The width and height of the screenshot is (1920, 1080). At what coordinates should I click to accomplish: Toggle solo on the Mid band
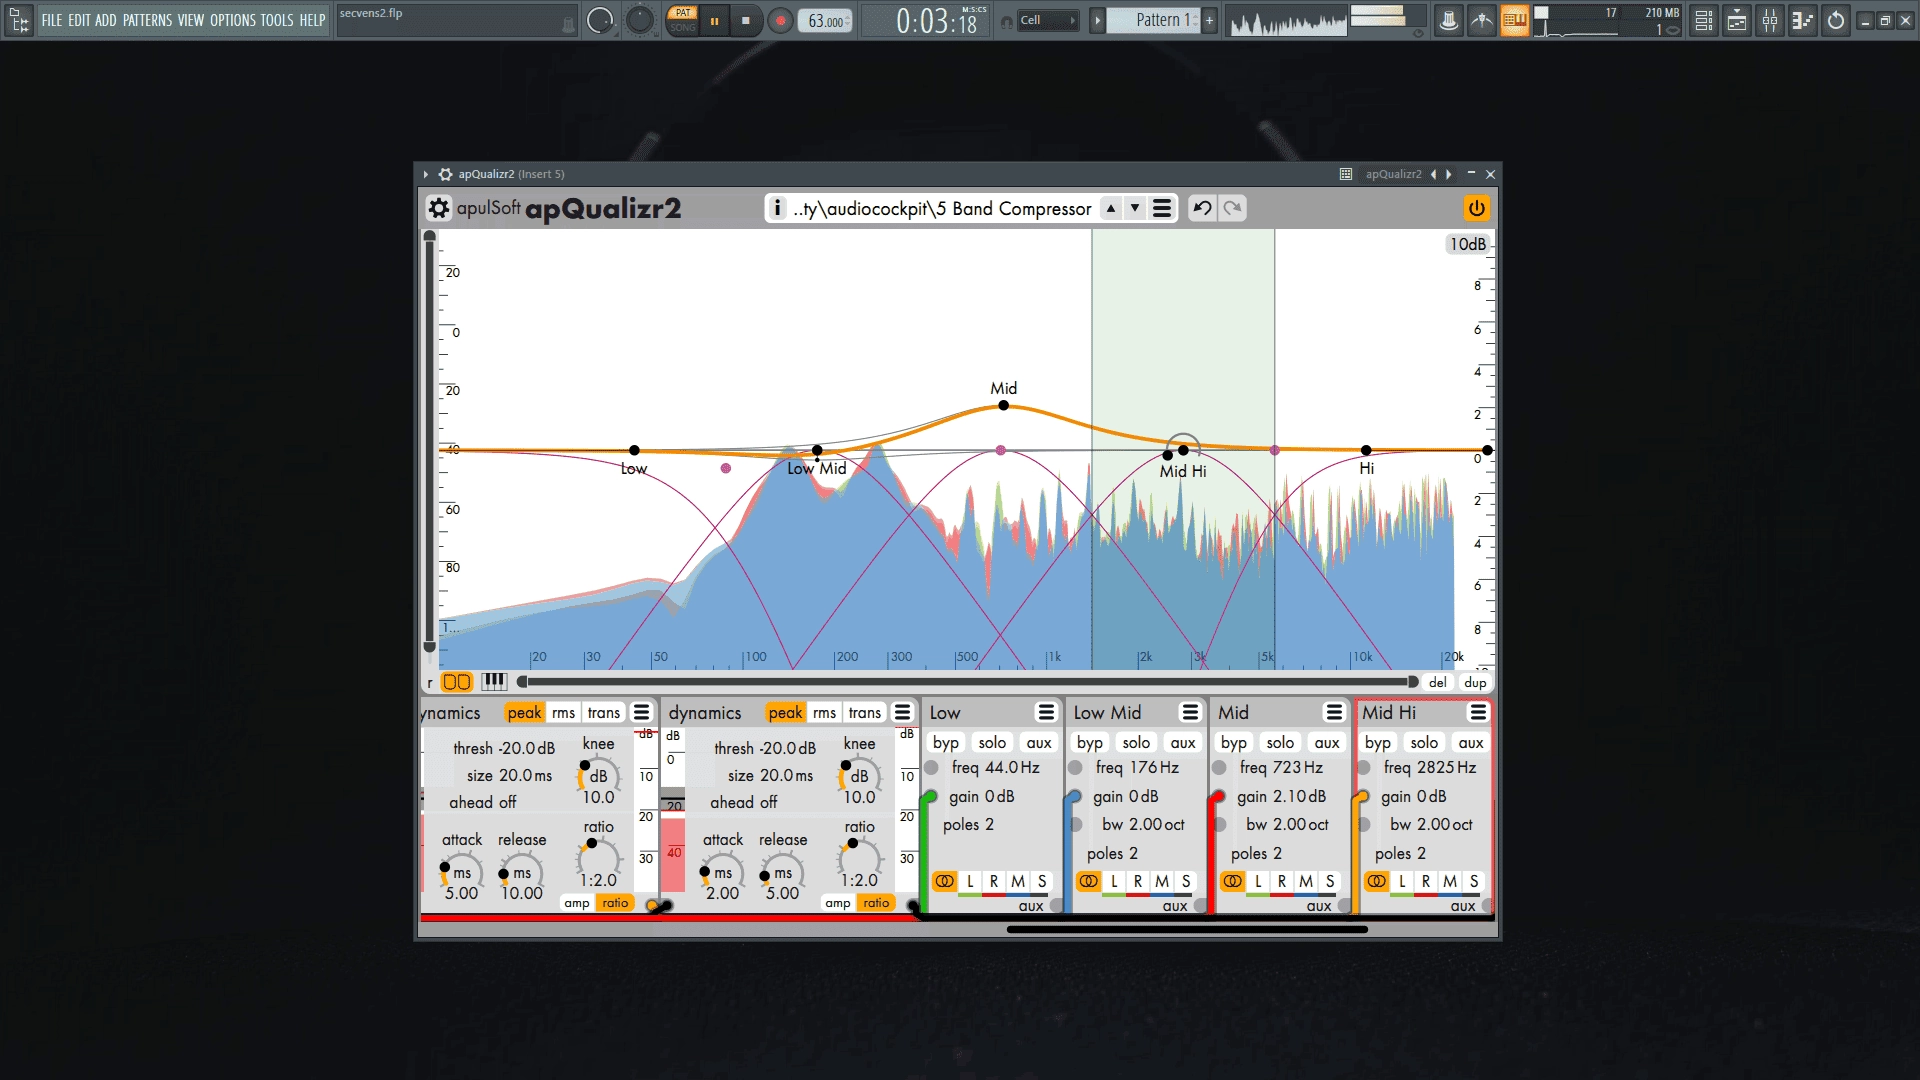pos(1280,742)
